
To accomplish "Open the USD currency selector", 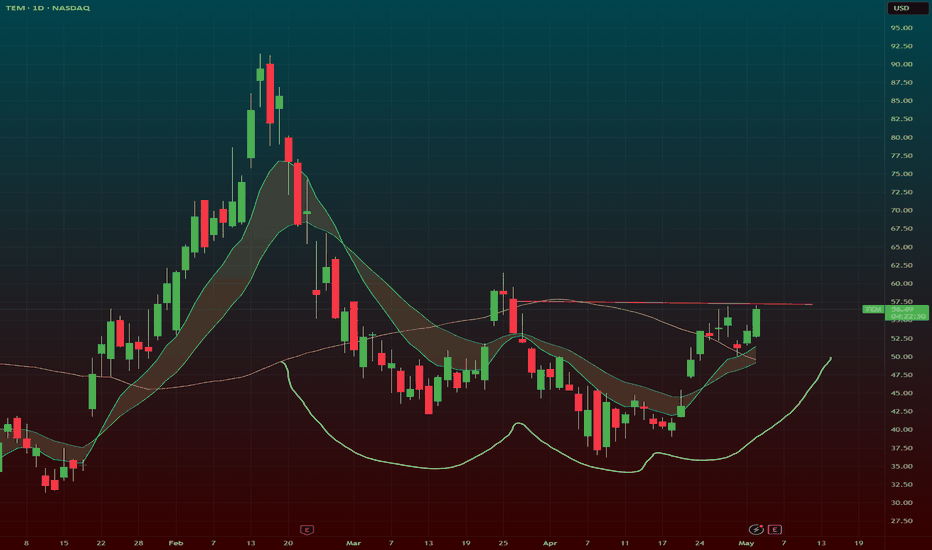I will coord(908,8).
